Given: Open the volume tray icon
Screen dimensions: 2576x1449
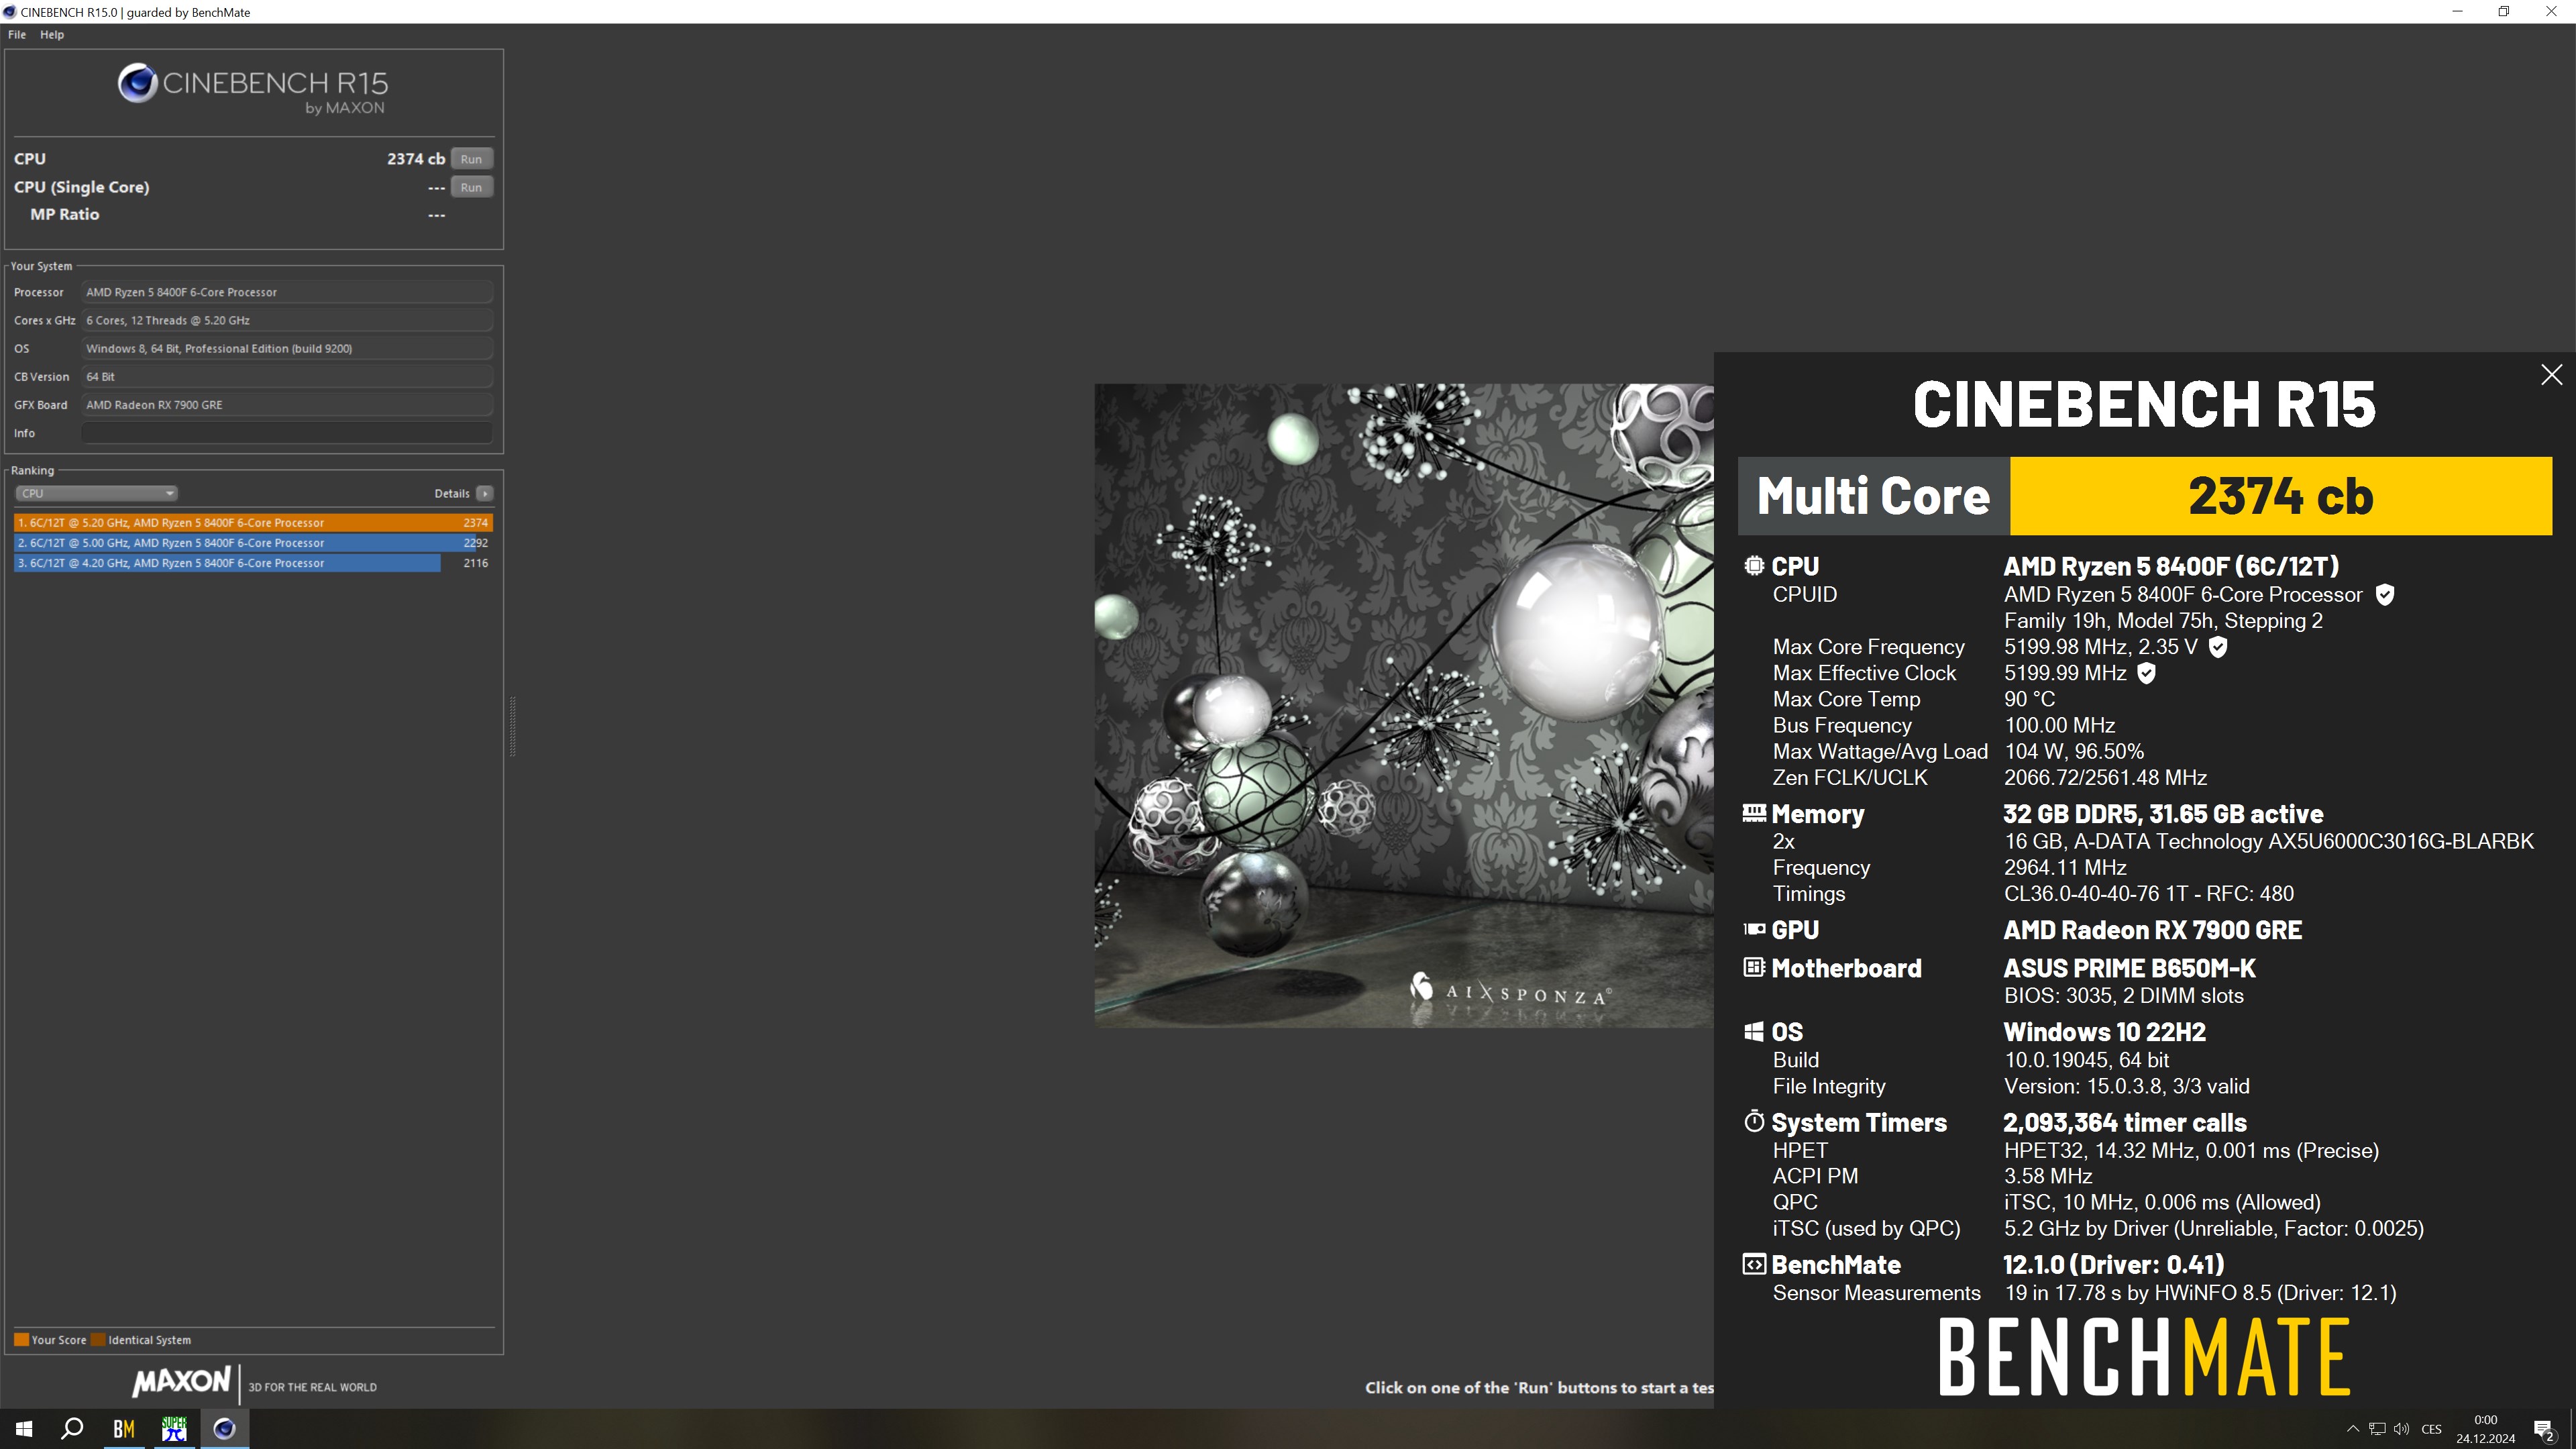Looking at the screenshot, I should click(x=2401, y=1429).
